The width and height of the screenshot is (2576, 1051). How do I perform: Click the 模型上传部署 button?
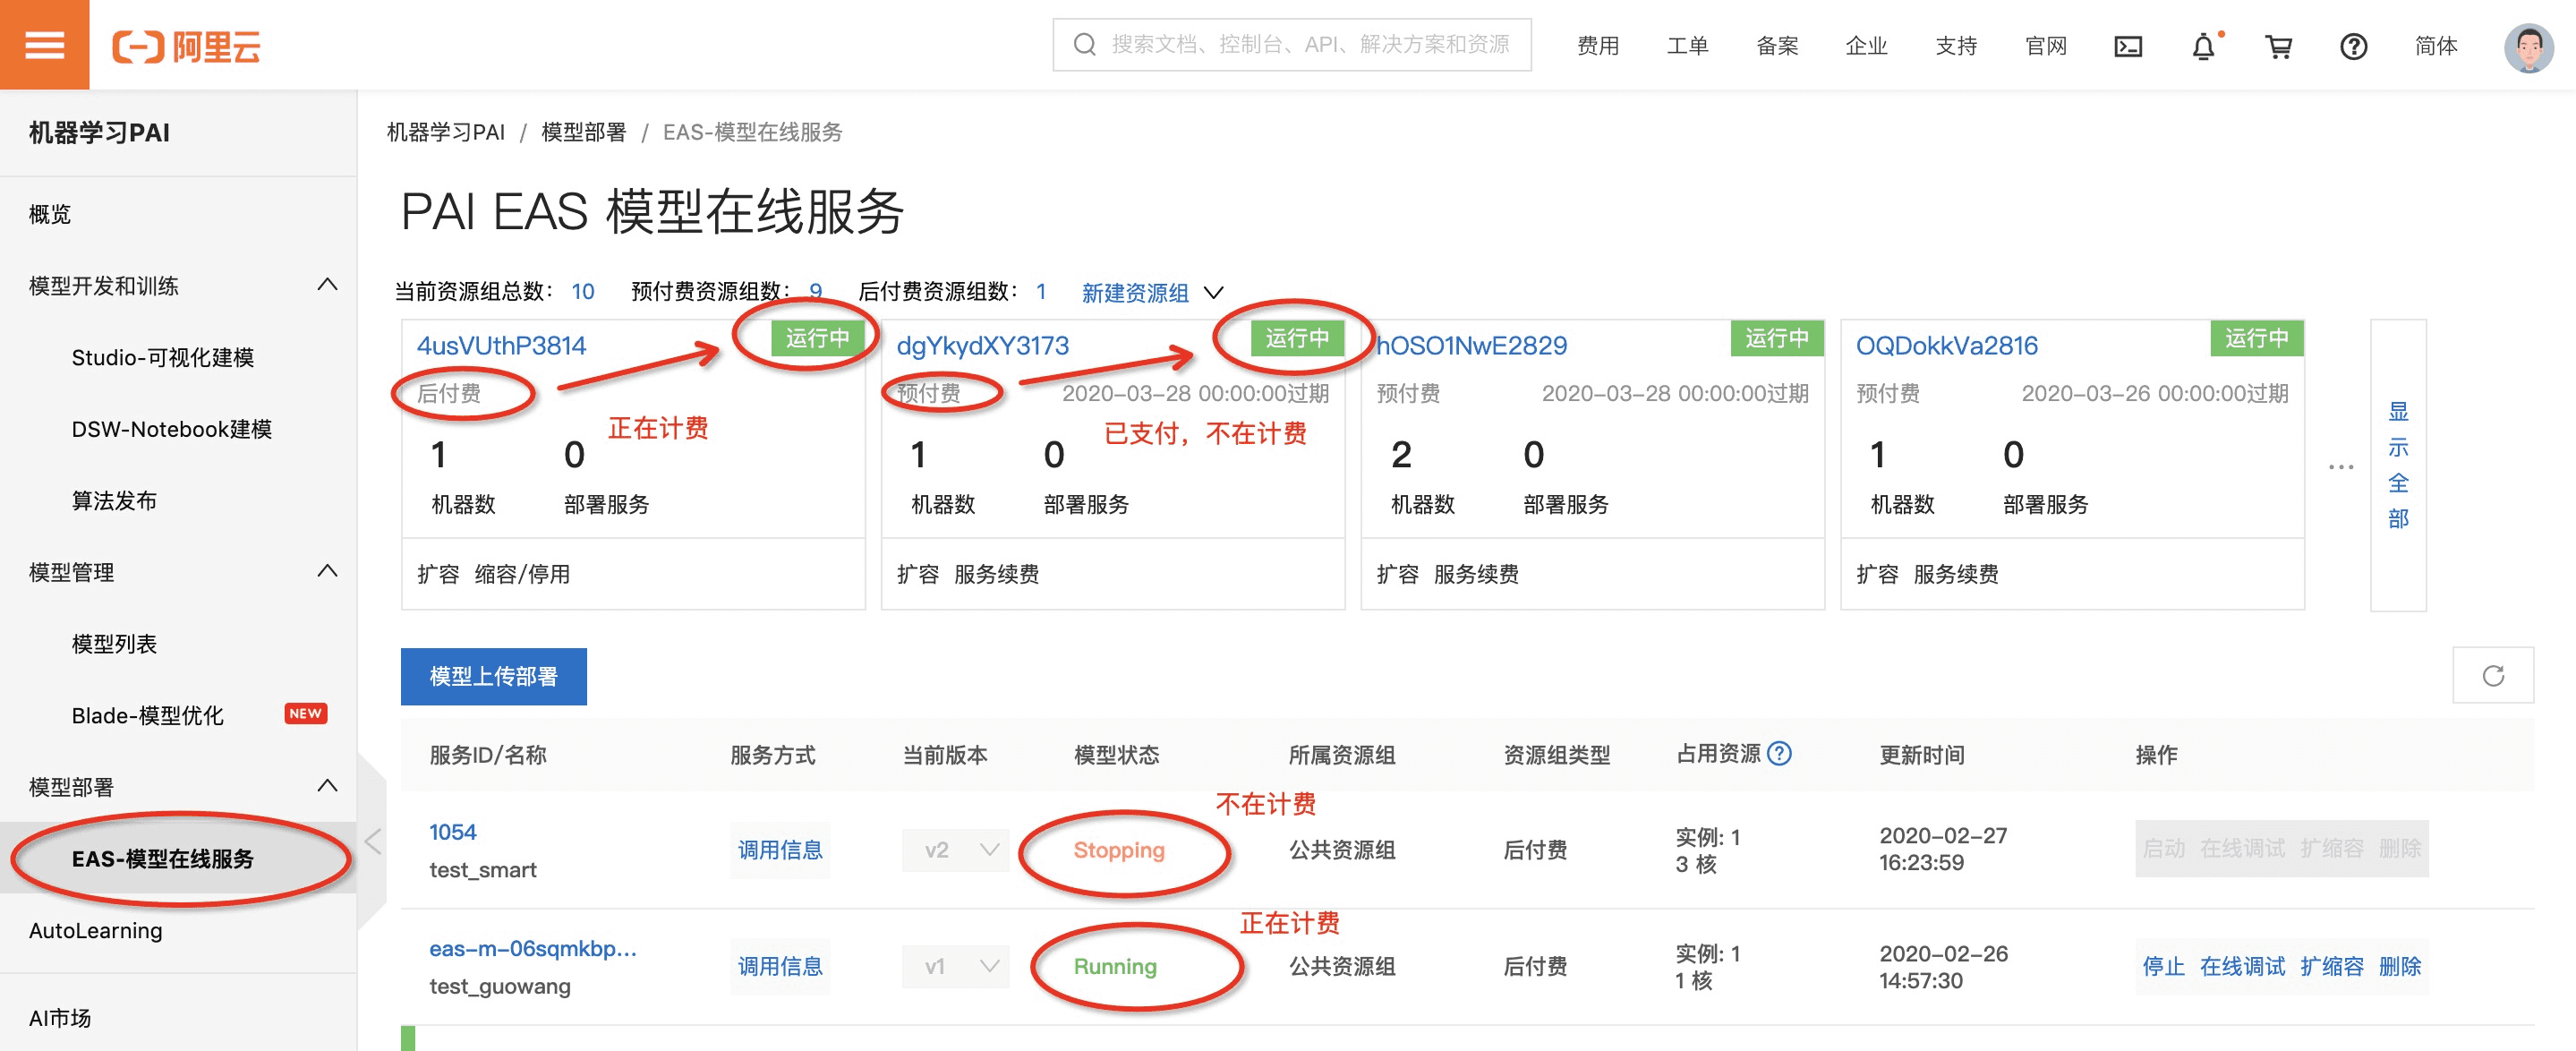[x=493, y=676]
